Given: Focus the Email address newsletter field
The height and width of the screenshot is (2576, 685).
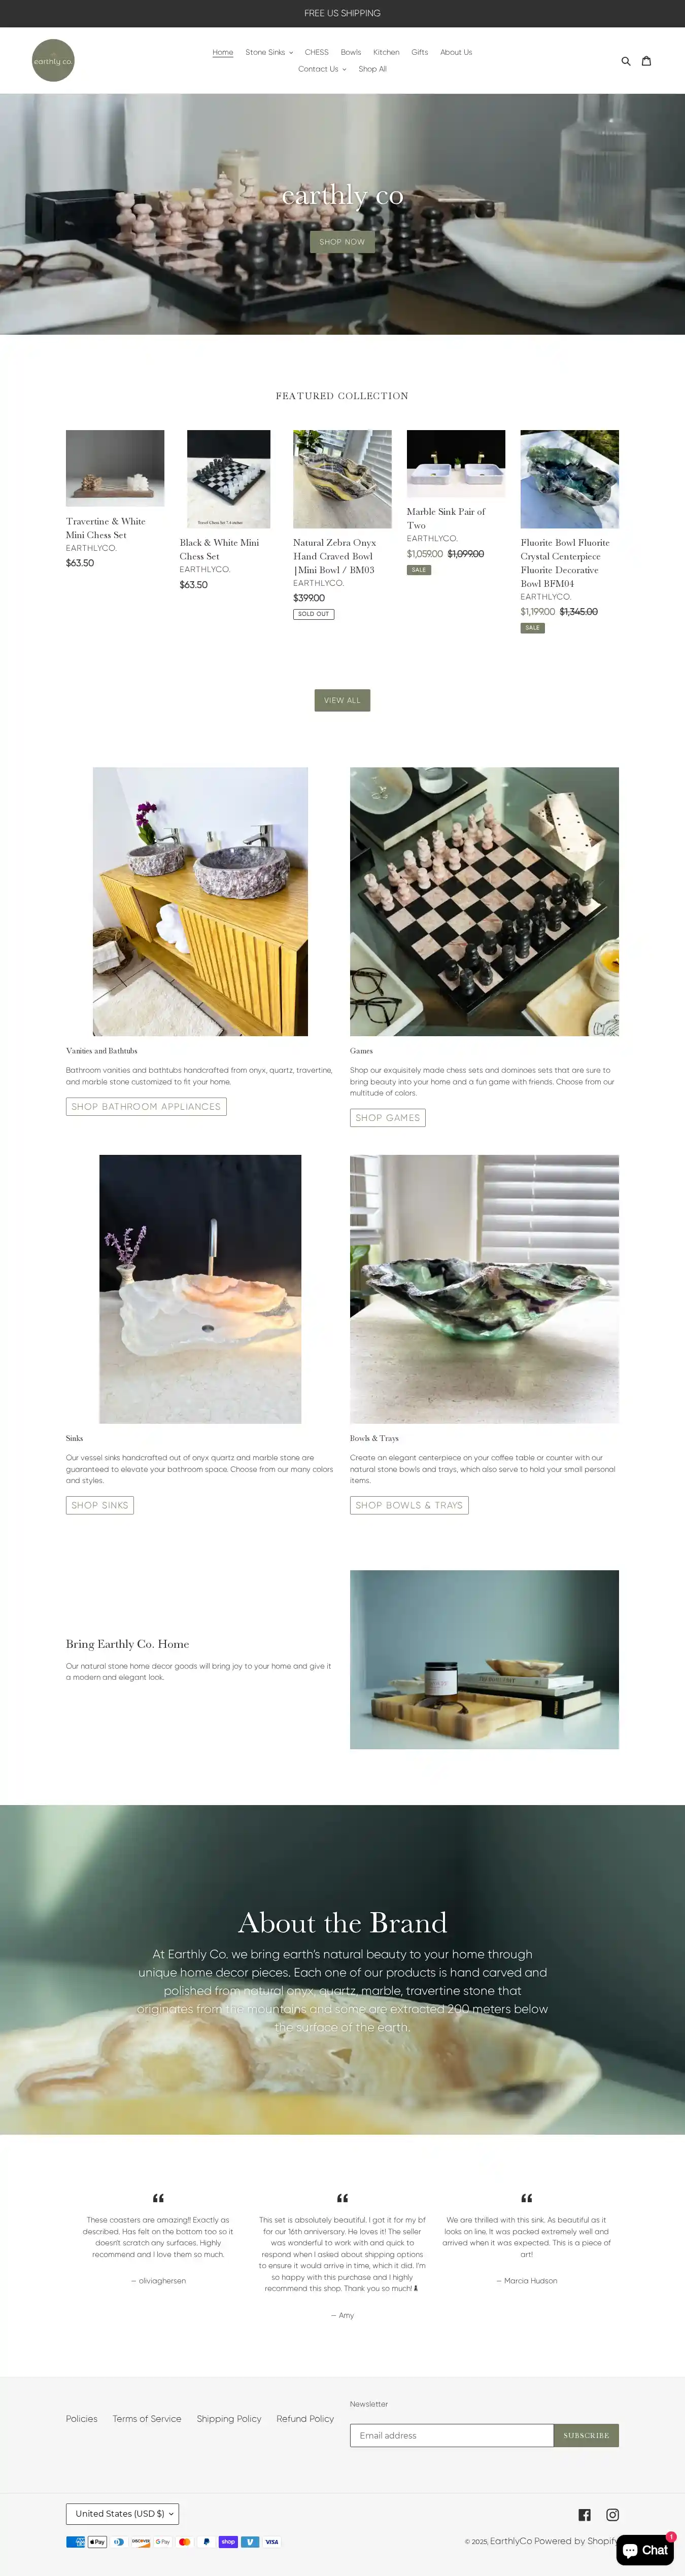Looking at the screenshot, I should click(x=452, y=2436).
